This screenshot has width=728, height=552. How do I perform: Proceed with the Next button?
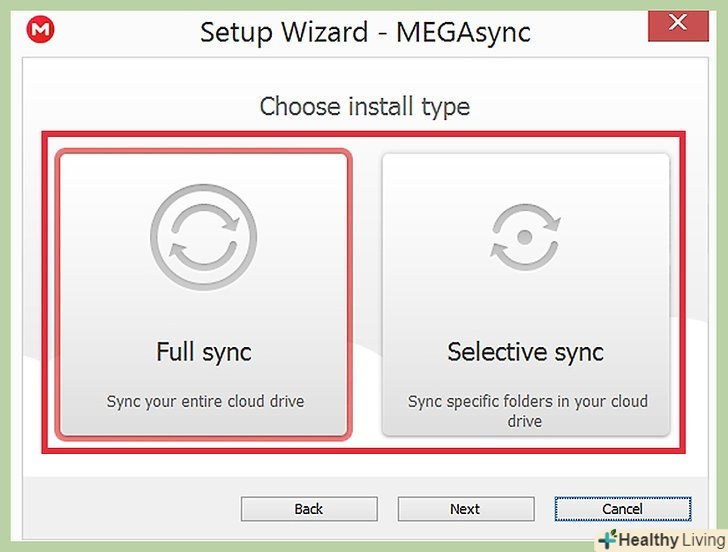[465, 509]
